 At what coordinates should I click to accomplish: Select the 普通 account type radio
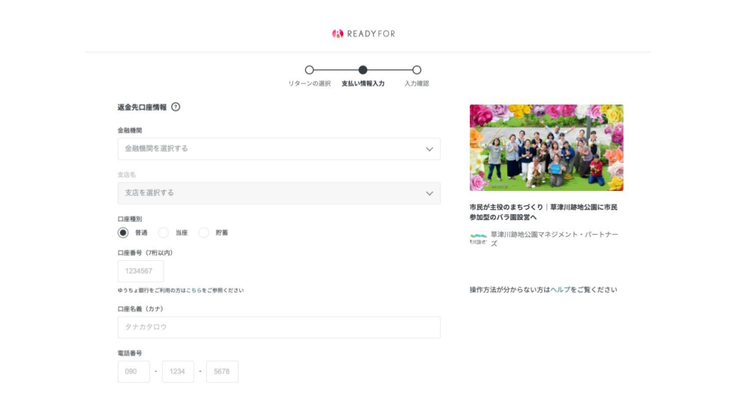click(x=123, y=232)
